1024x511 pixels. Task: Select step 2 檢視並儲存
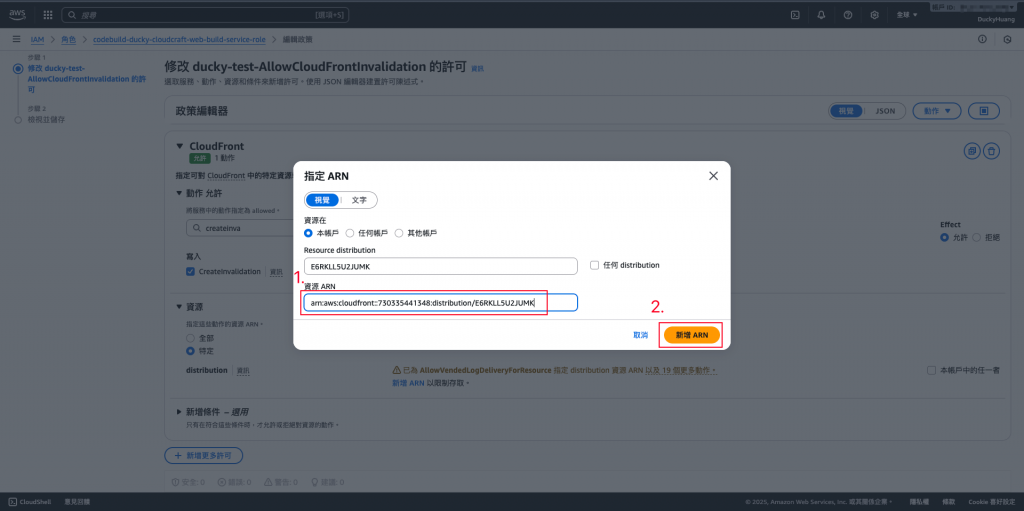point(46,120)
